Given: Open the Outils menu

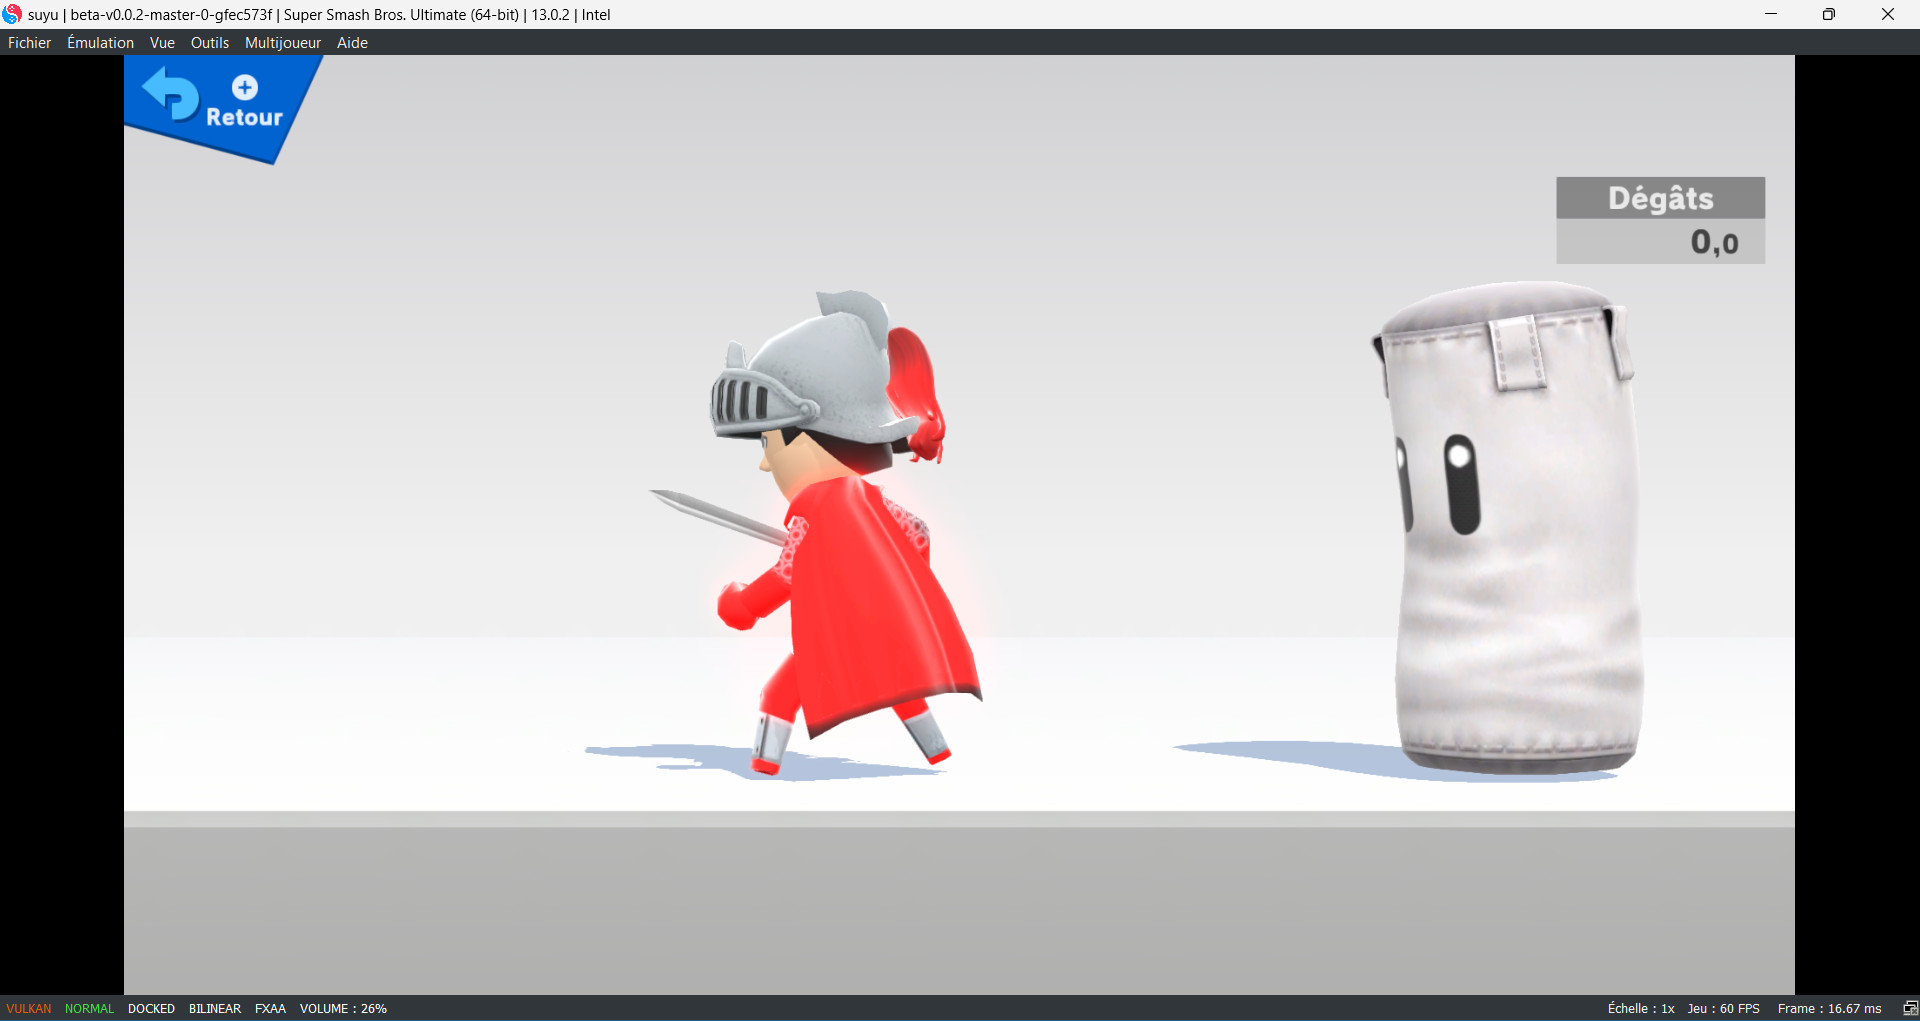Looking at the screenshot, I should point(210,42).
